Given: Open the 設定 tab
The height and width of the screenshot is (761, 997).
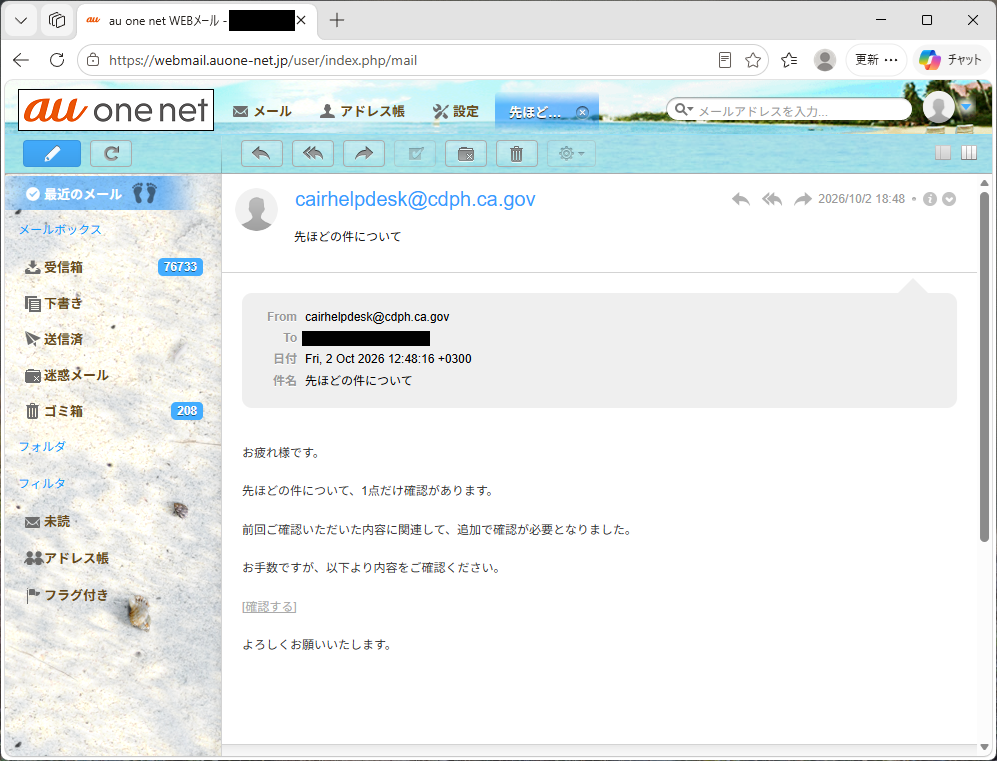Looking at the screenshot, I should coord(456,111).
